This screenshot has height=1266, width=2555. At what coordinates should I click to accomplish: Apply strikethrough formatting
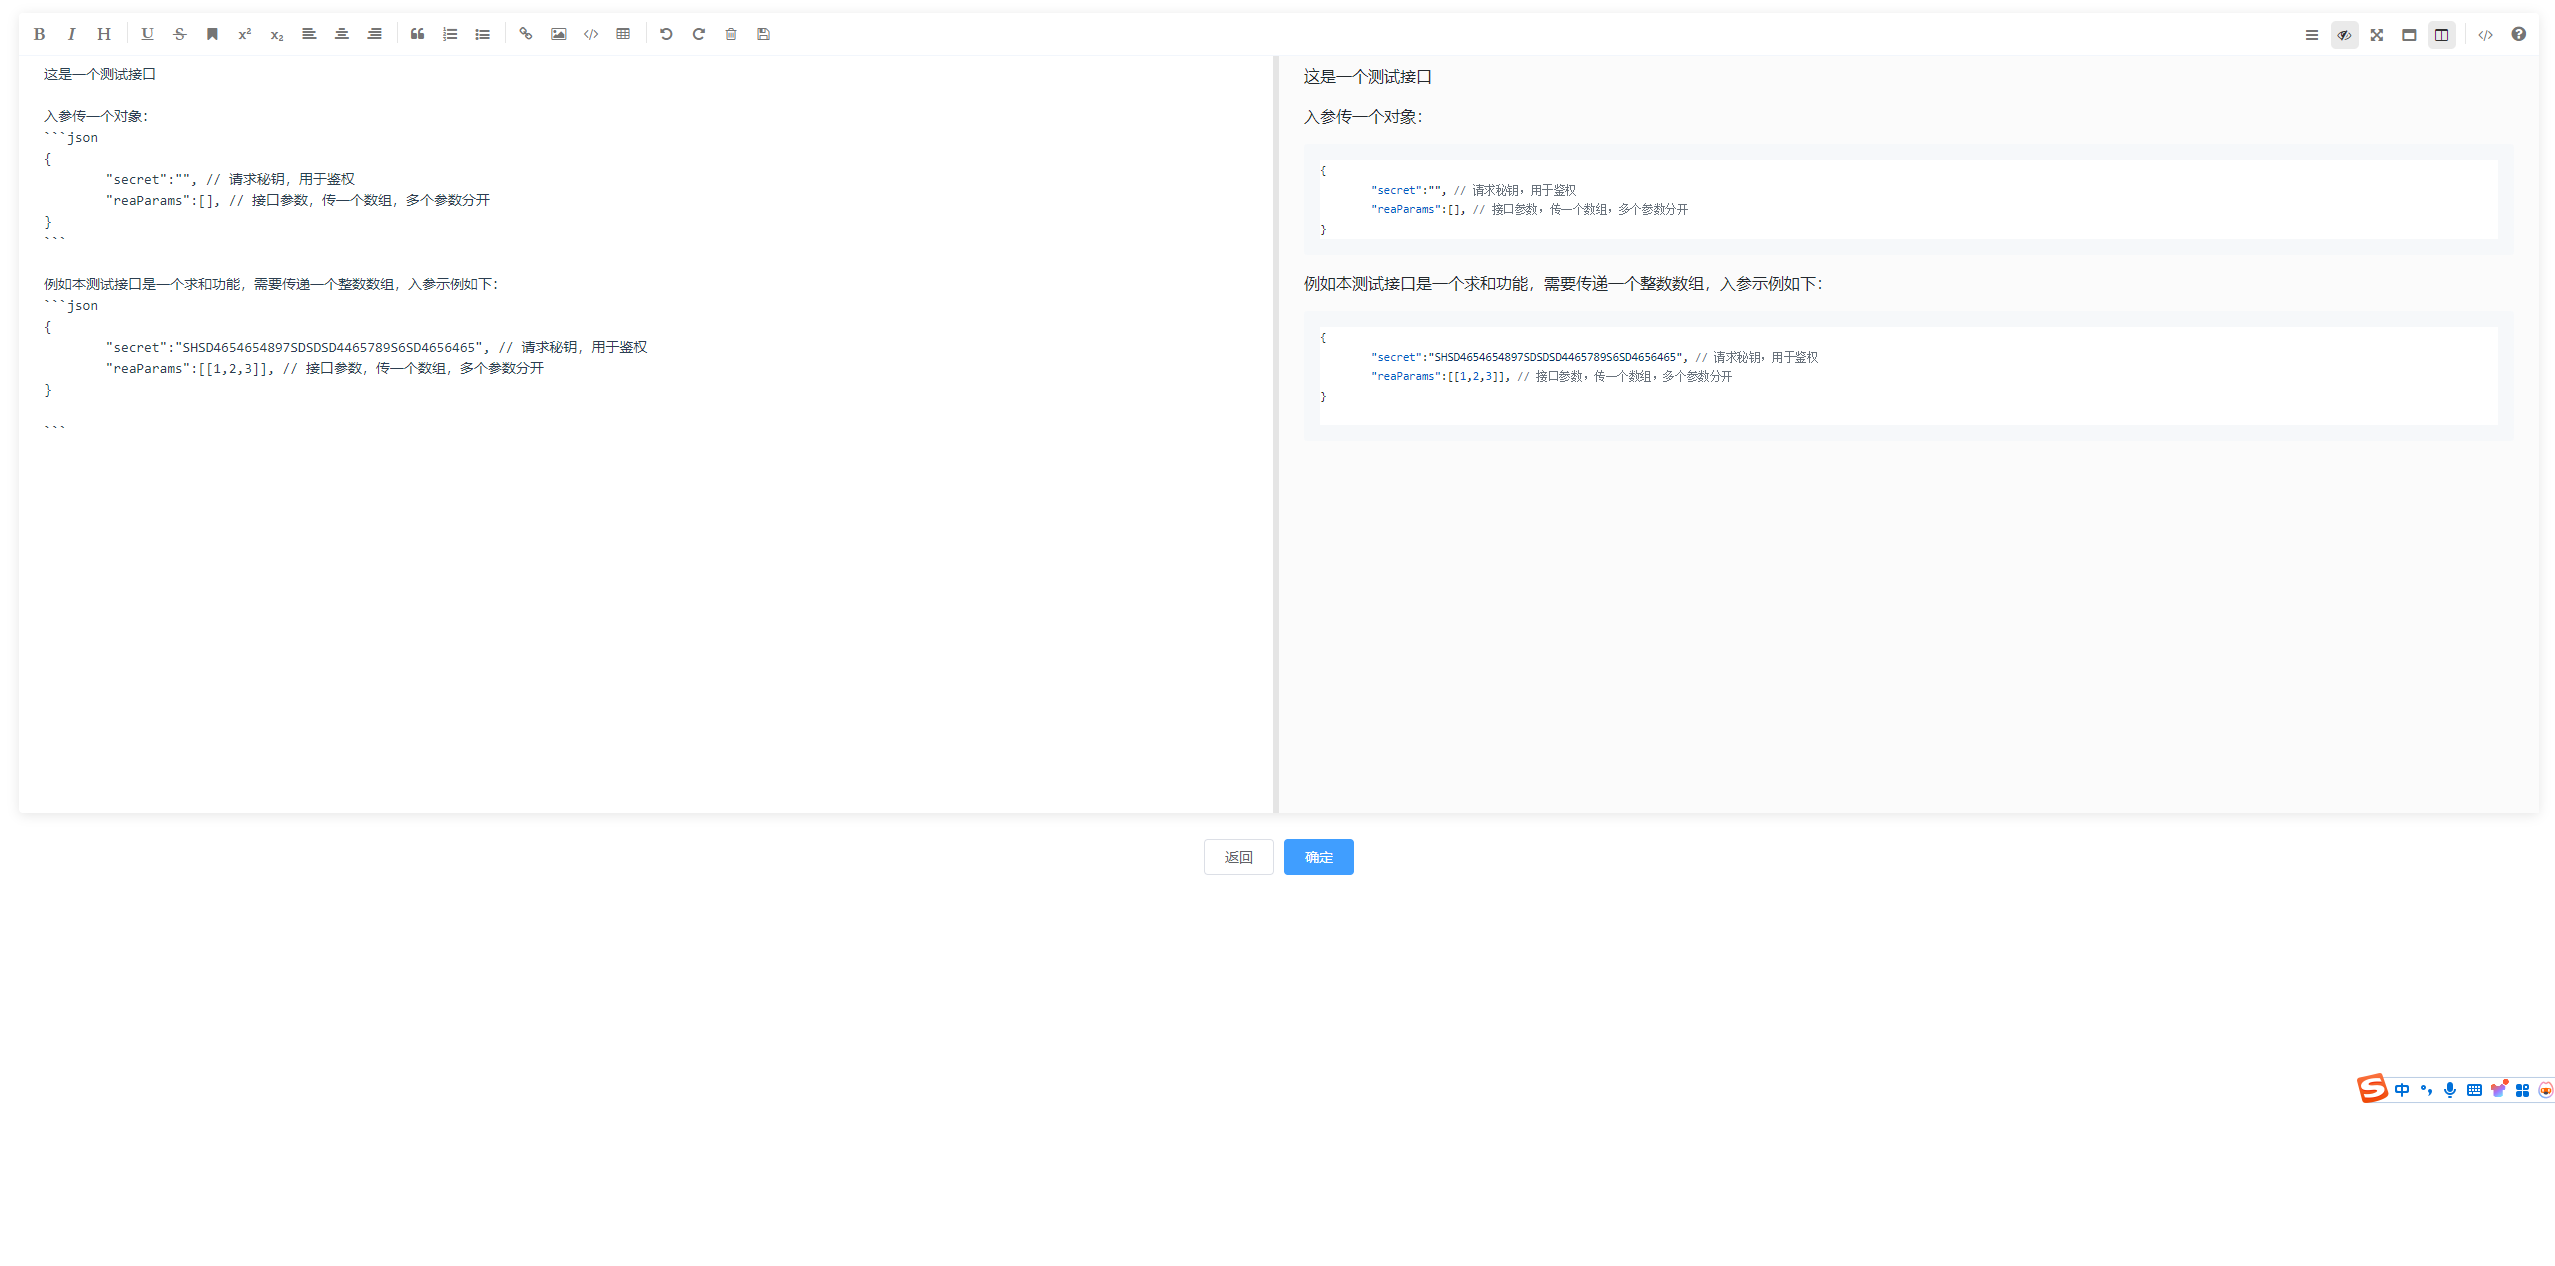180,34
